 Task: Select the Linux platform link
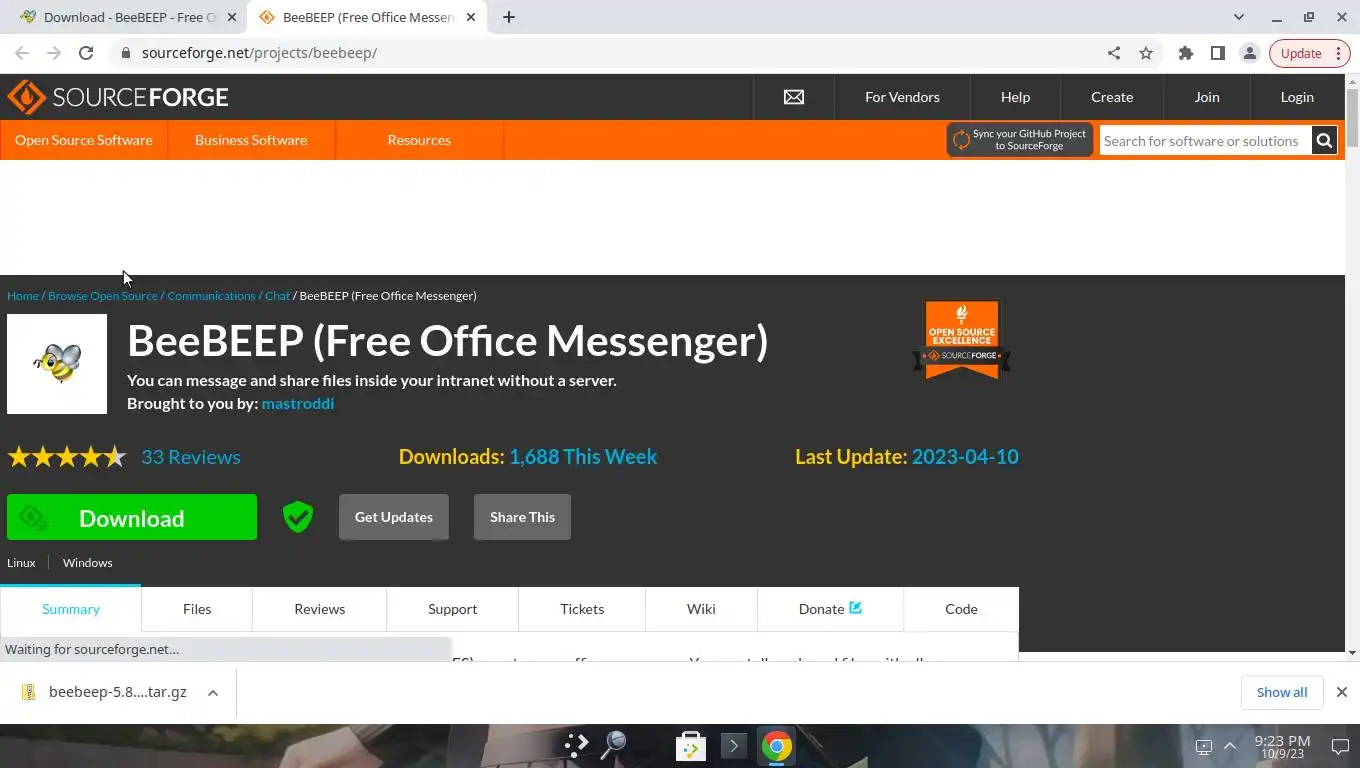[x=21, y=563]
